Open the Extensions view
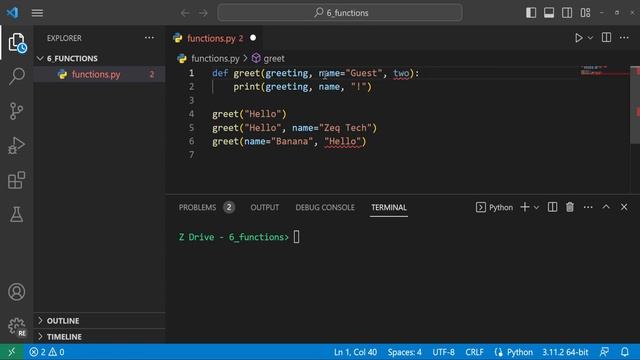This screenshot has width=640, height=360. (17, 180)
